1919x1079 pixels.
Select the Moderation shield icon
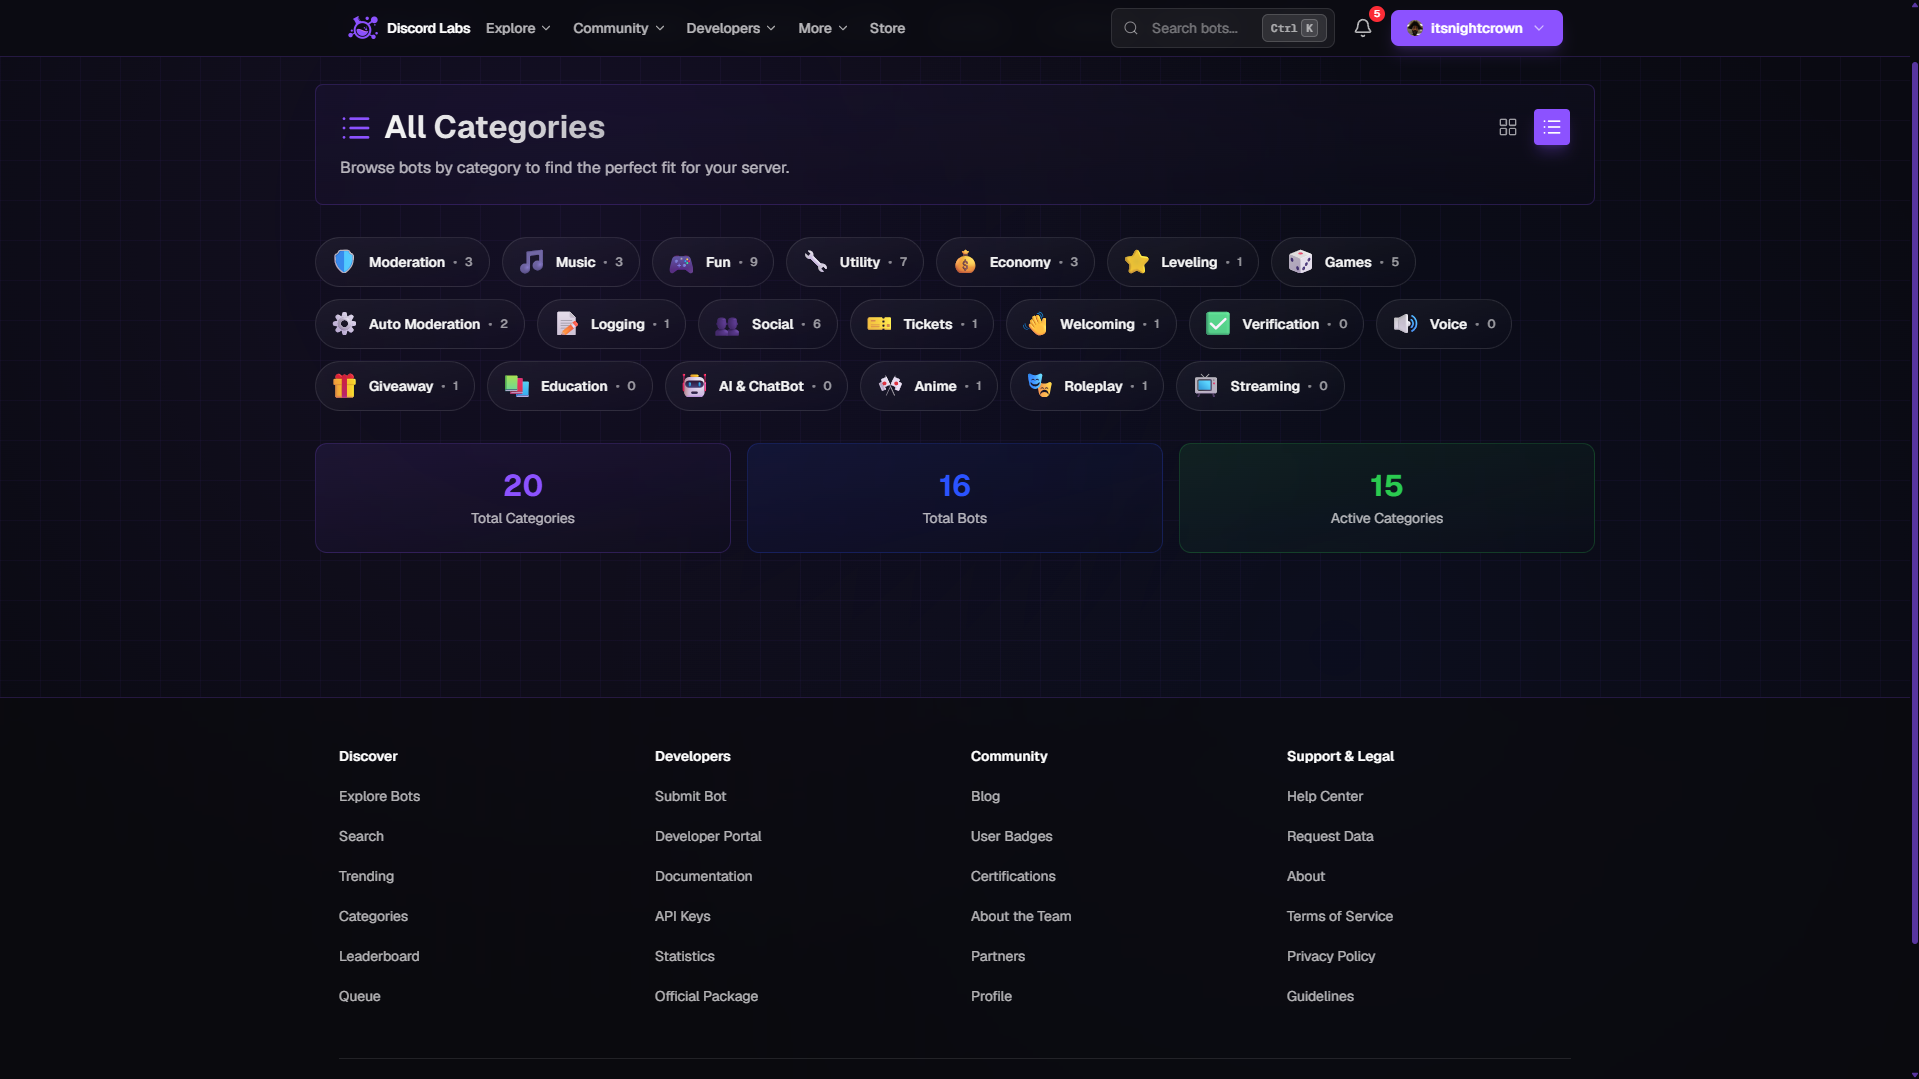344,262
